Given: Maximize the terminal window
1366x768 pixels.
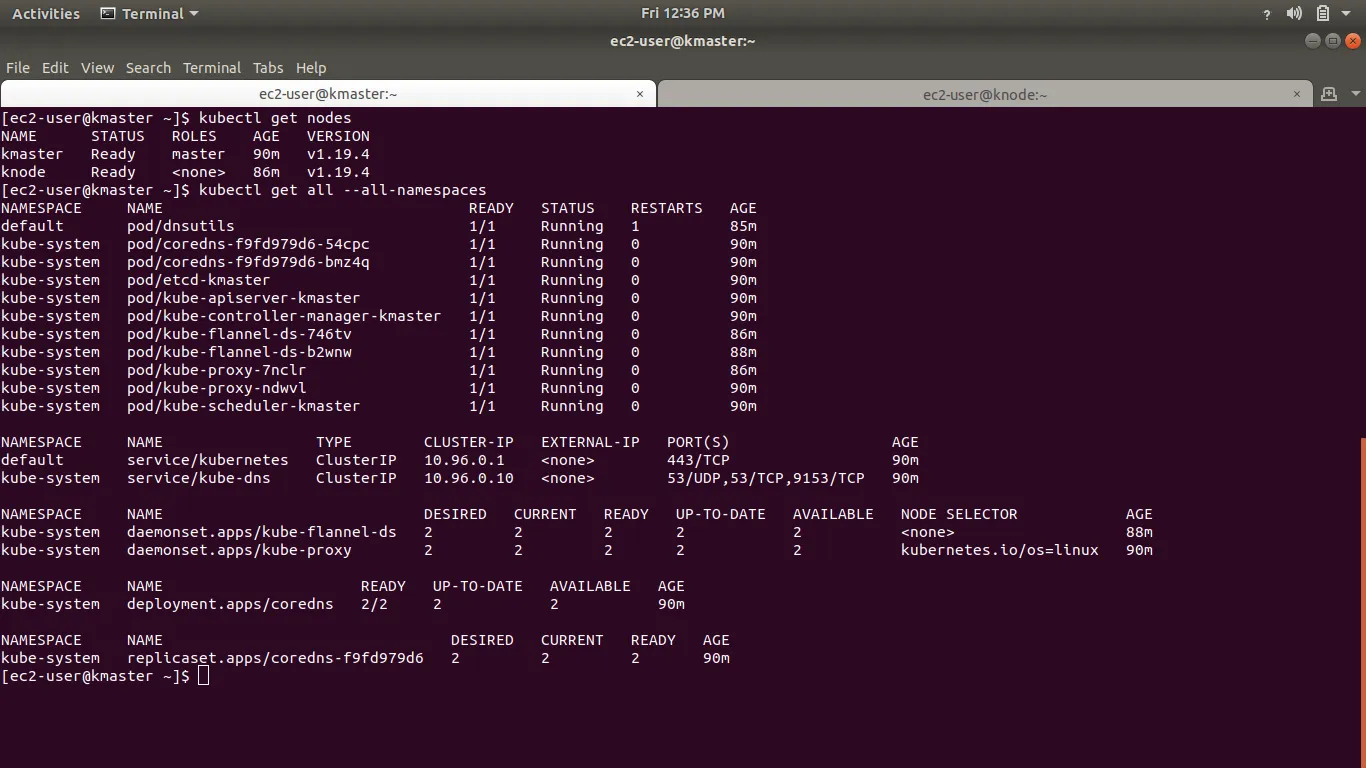Looking at the screenshot, I should click(x=1333, y=41).
